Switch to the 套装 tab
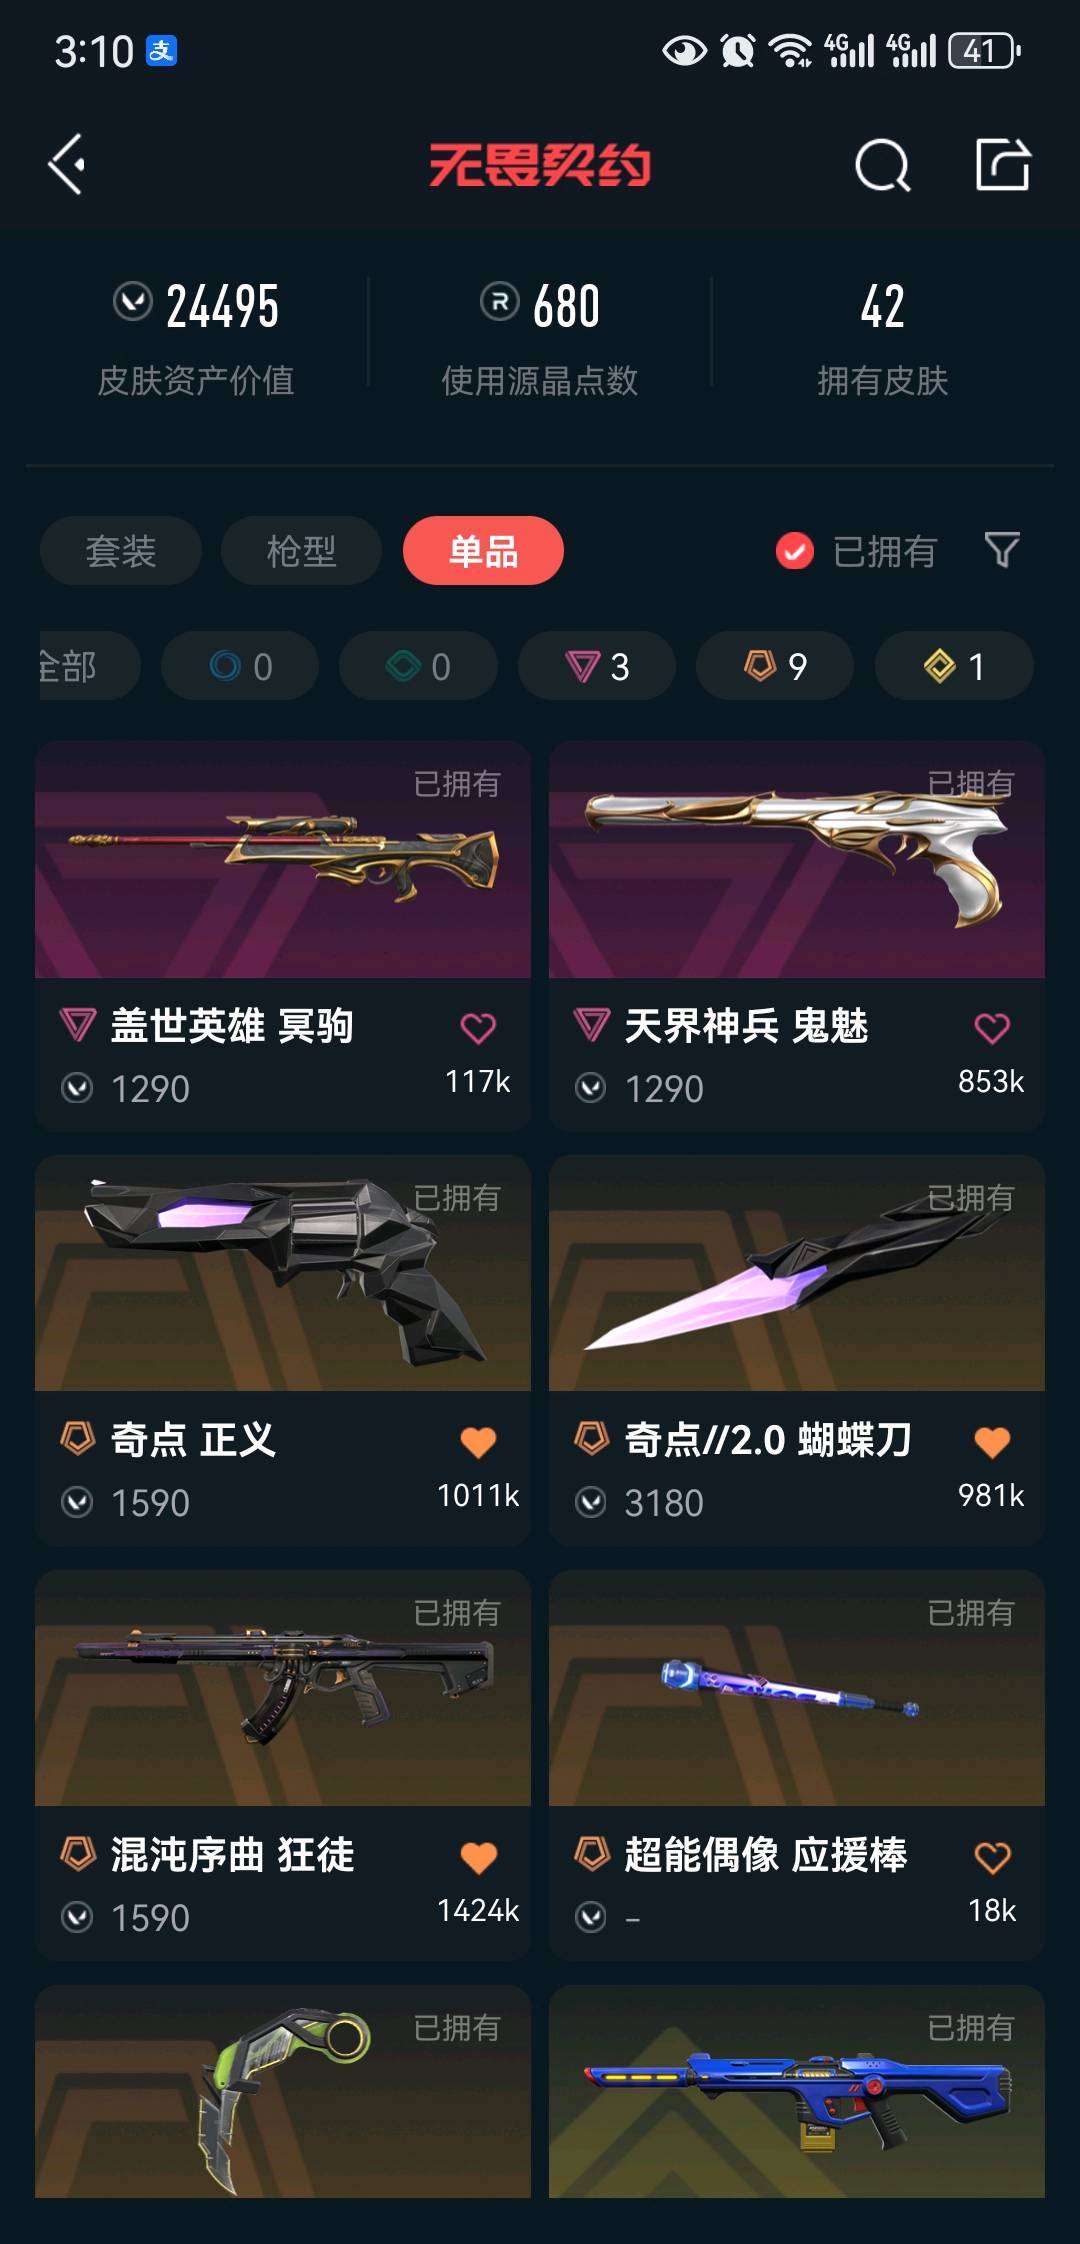 [x=121, y=551]
